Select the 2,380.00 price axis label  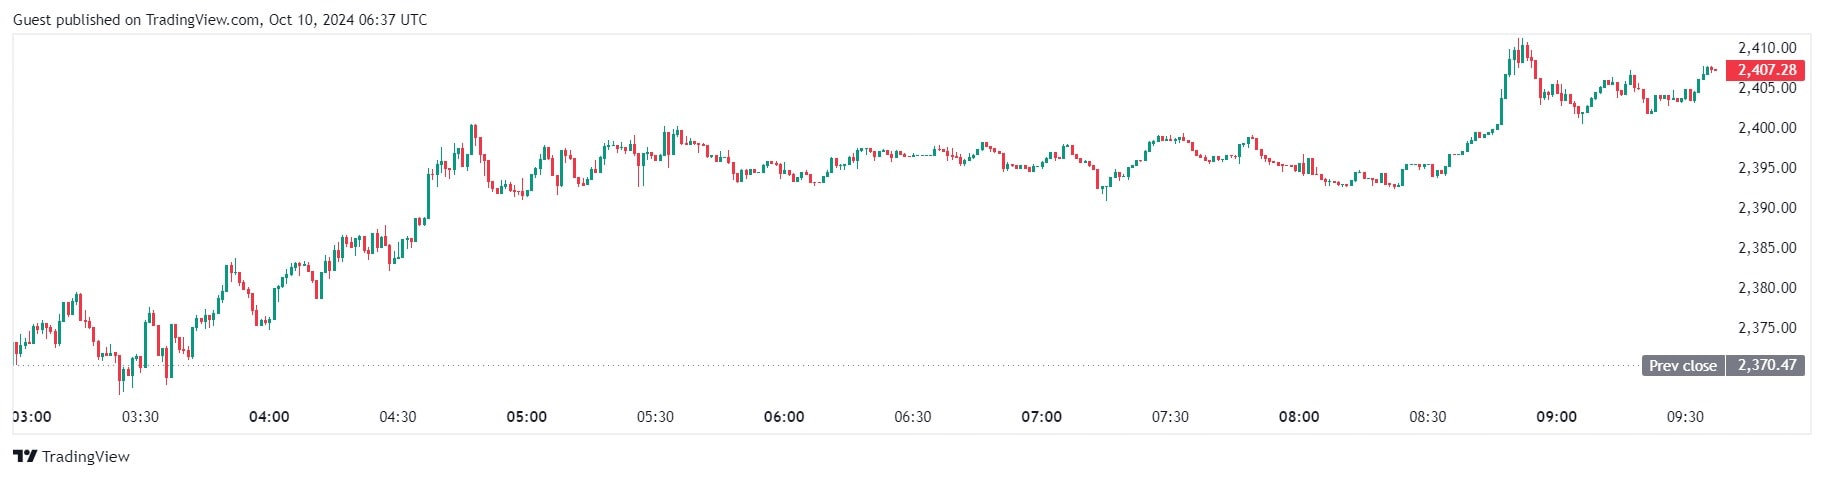[1767, 288]
